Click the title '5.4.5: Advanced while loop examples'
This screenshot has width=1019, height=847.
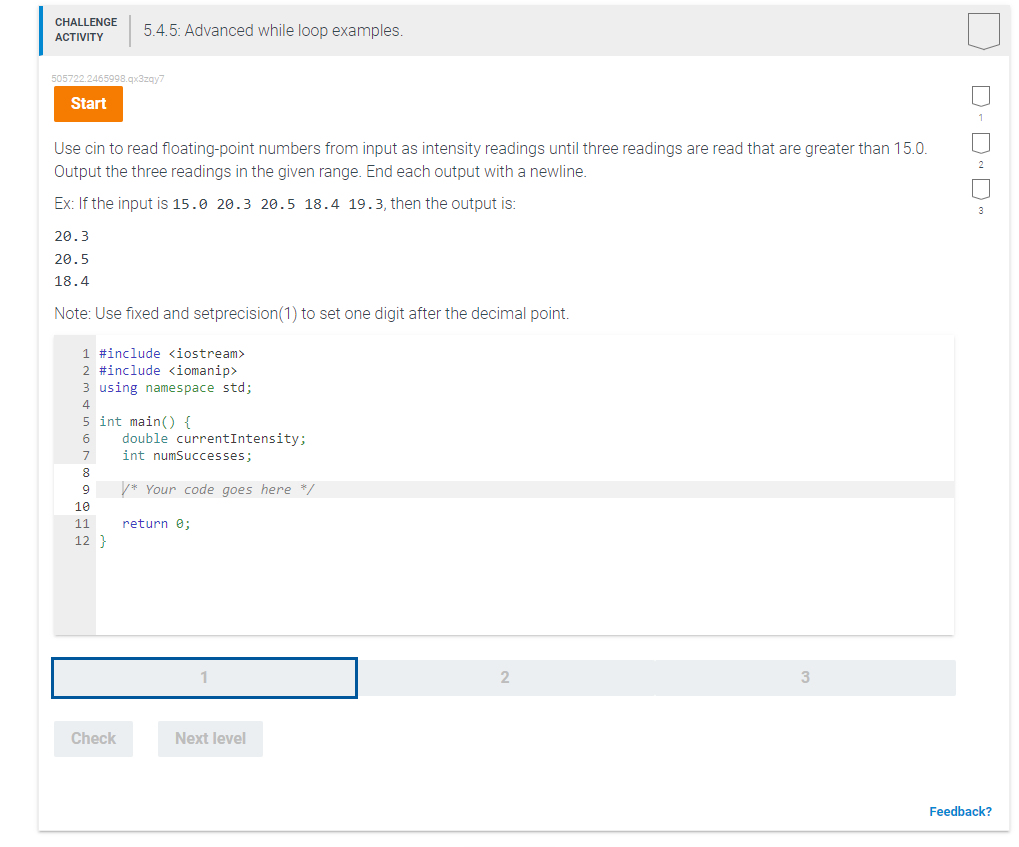click(x=271, y=30)
